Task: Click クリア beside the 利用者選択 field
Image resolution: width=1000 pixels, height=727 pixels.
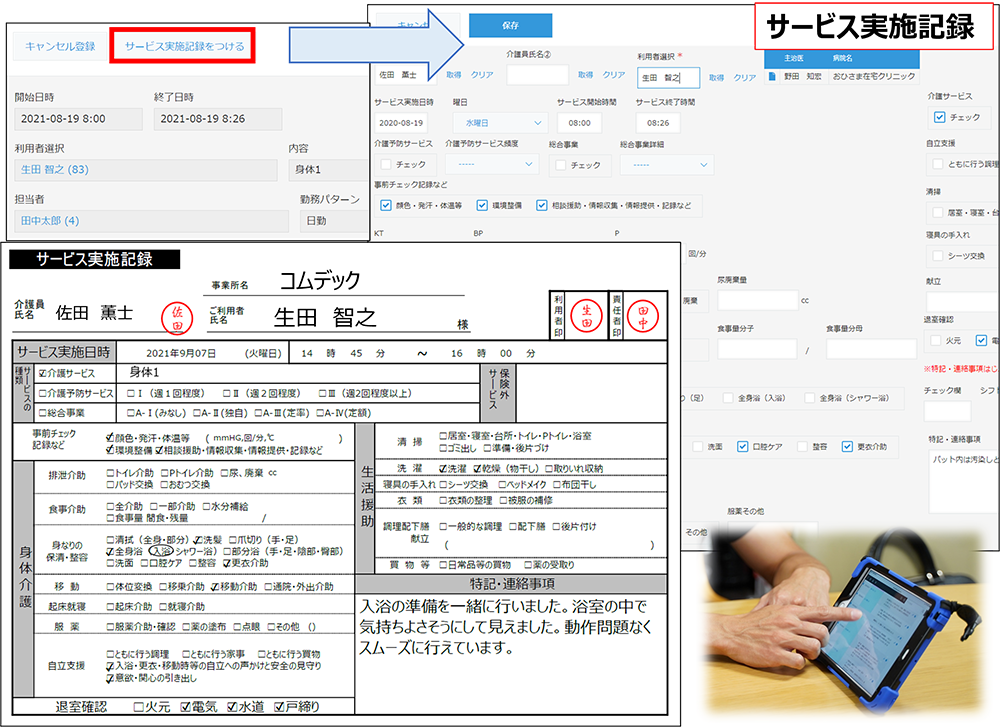Action: pos(744,77)
